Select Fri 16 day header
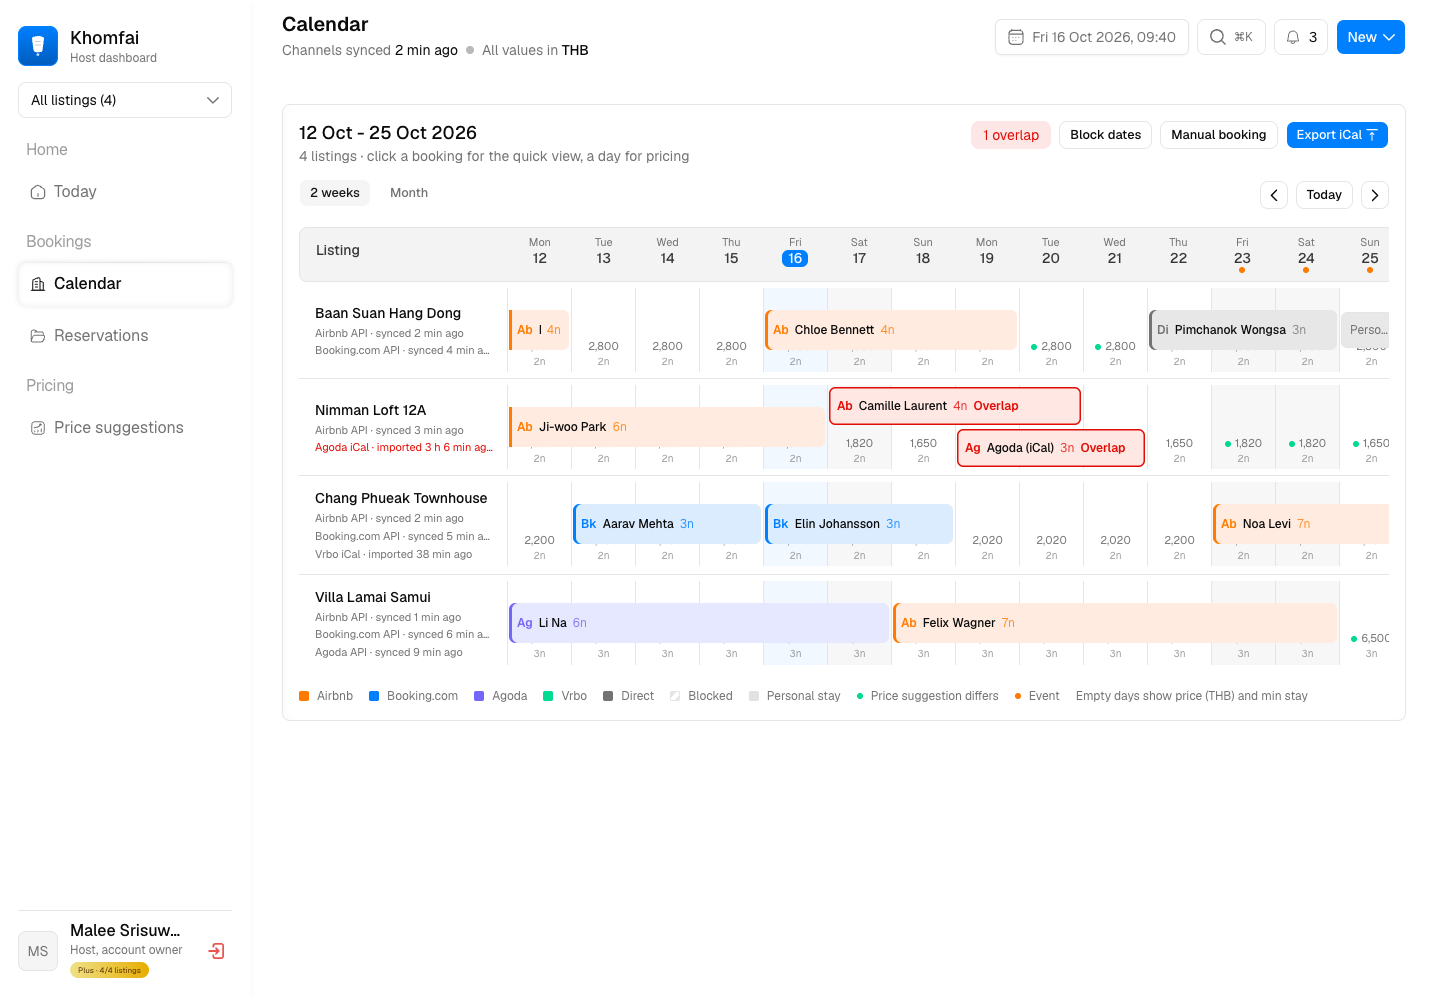 (x=795, y=252)
